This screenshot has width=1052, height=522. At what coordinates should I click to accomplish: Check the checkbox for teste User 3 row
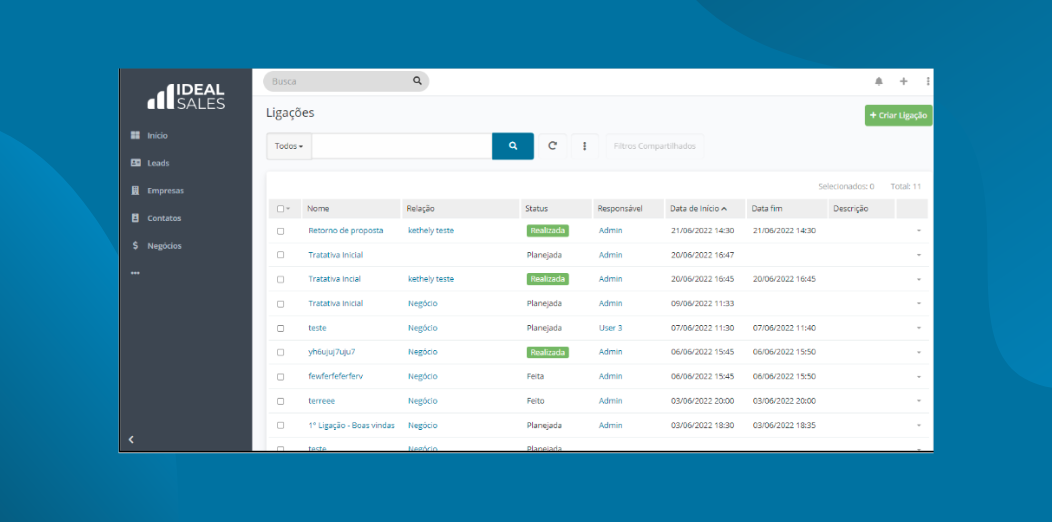(280, 328)
